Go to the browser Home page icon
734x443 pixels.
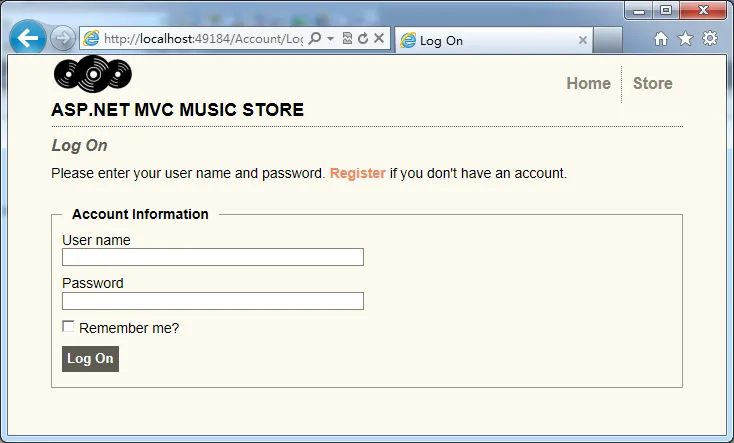point(660,39)
